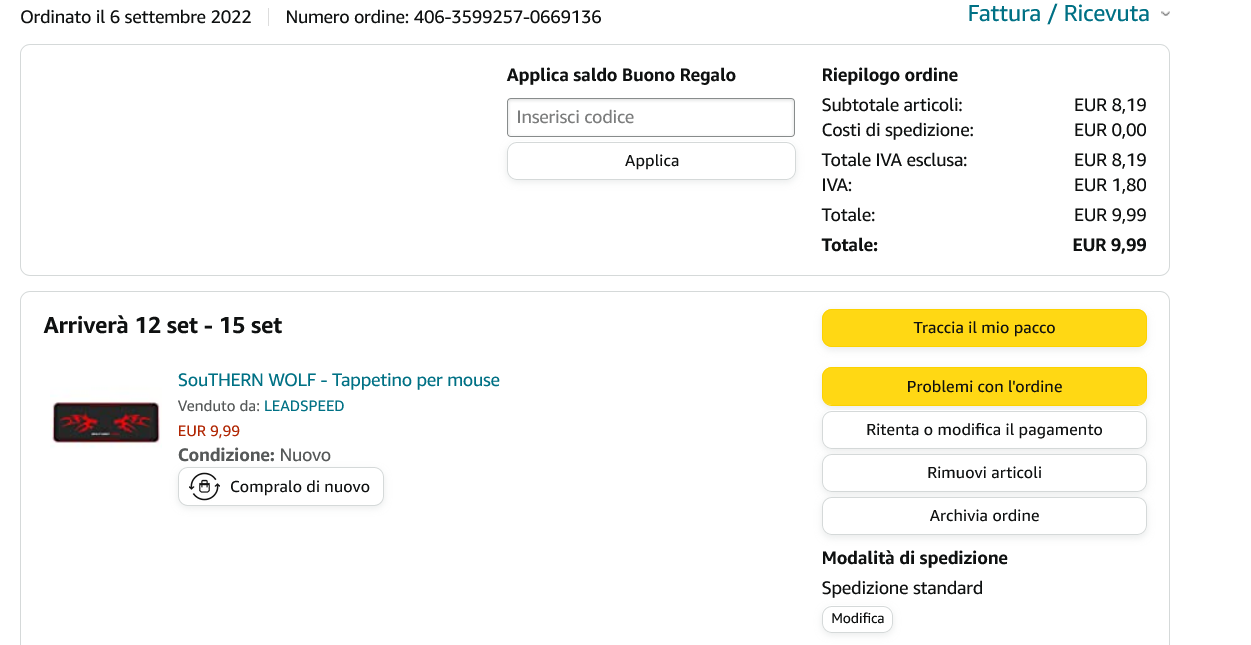Open the SouTHERN WOLF Tappetino per mouse link
Image resolution: width=1251 pixels, height=645 pixels.
click(338, 380)
